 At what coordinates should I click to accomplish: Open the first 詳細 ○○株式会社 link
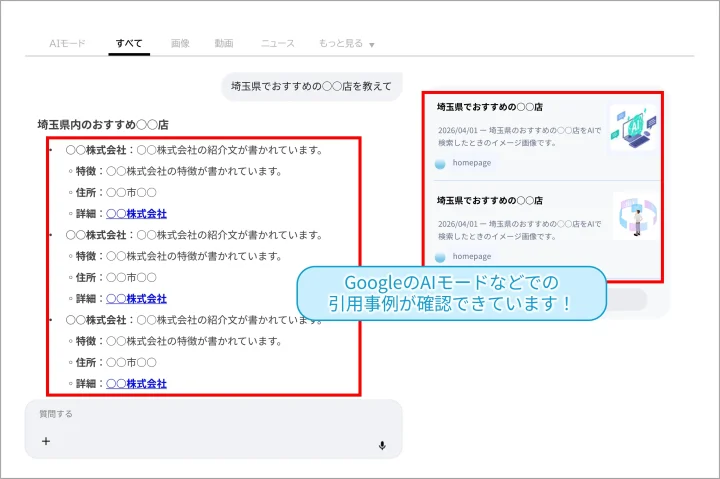click(x=136, y=214)
